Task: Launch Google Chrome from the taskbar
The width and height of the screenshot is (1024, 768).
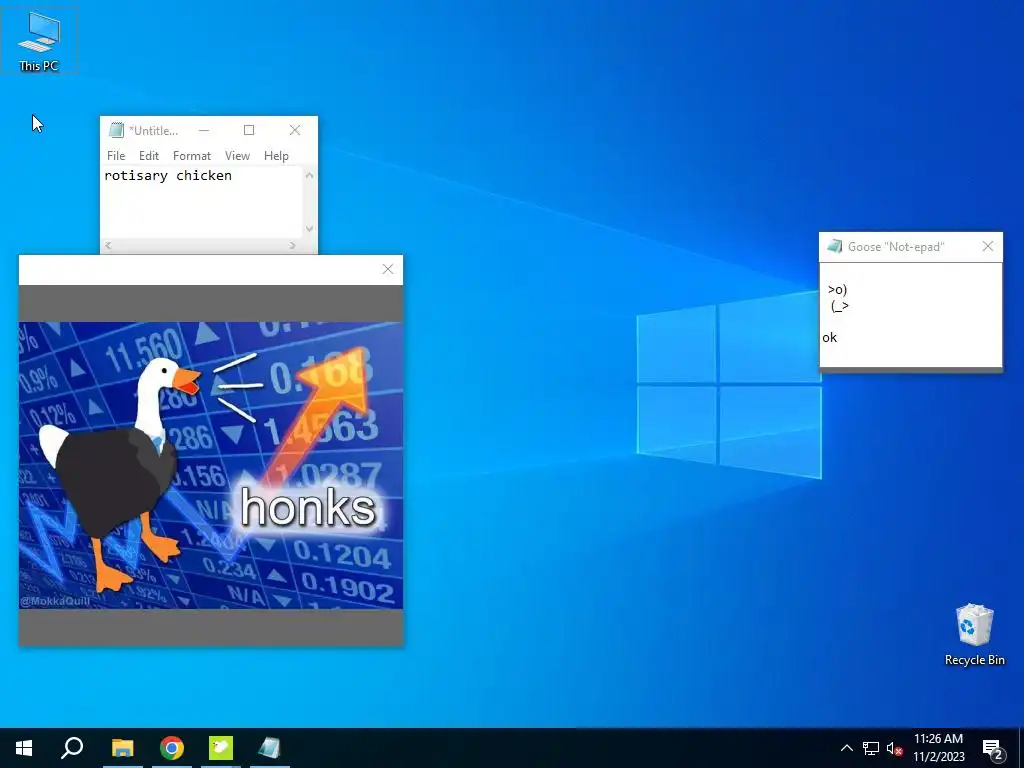Action: (172, 748)
